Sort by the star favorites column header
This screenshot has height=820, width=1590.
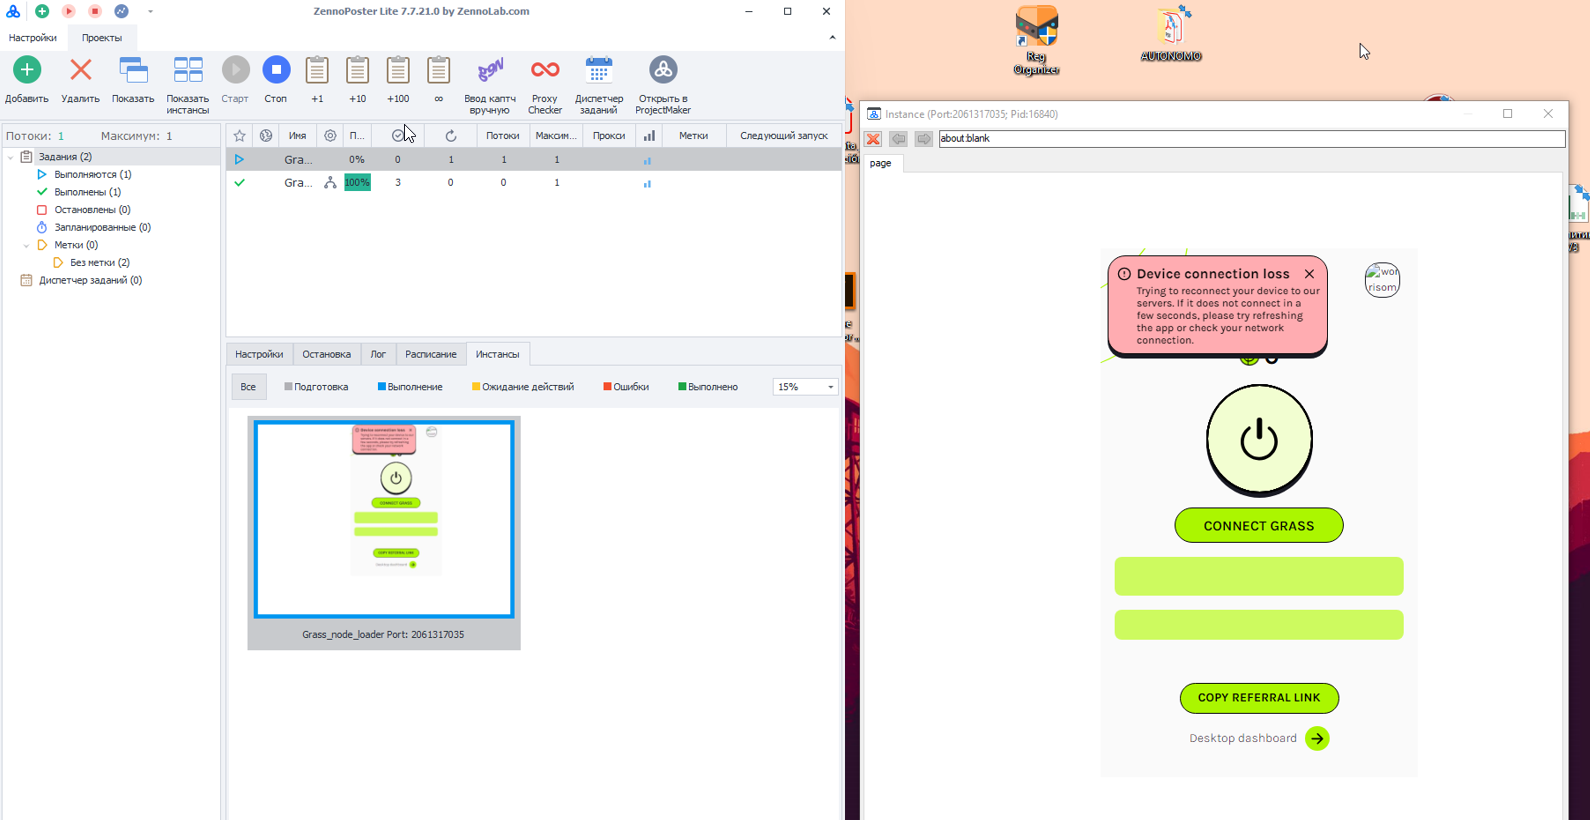click(240, 136)
